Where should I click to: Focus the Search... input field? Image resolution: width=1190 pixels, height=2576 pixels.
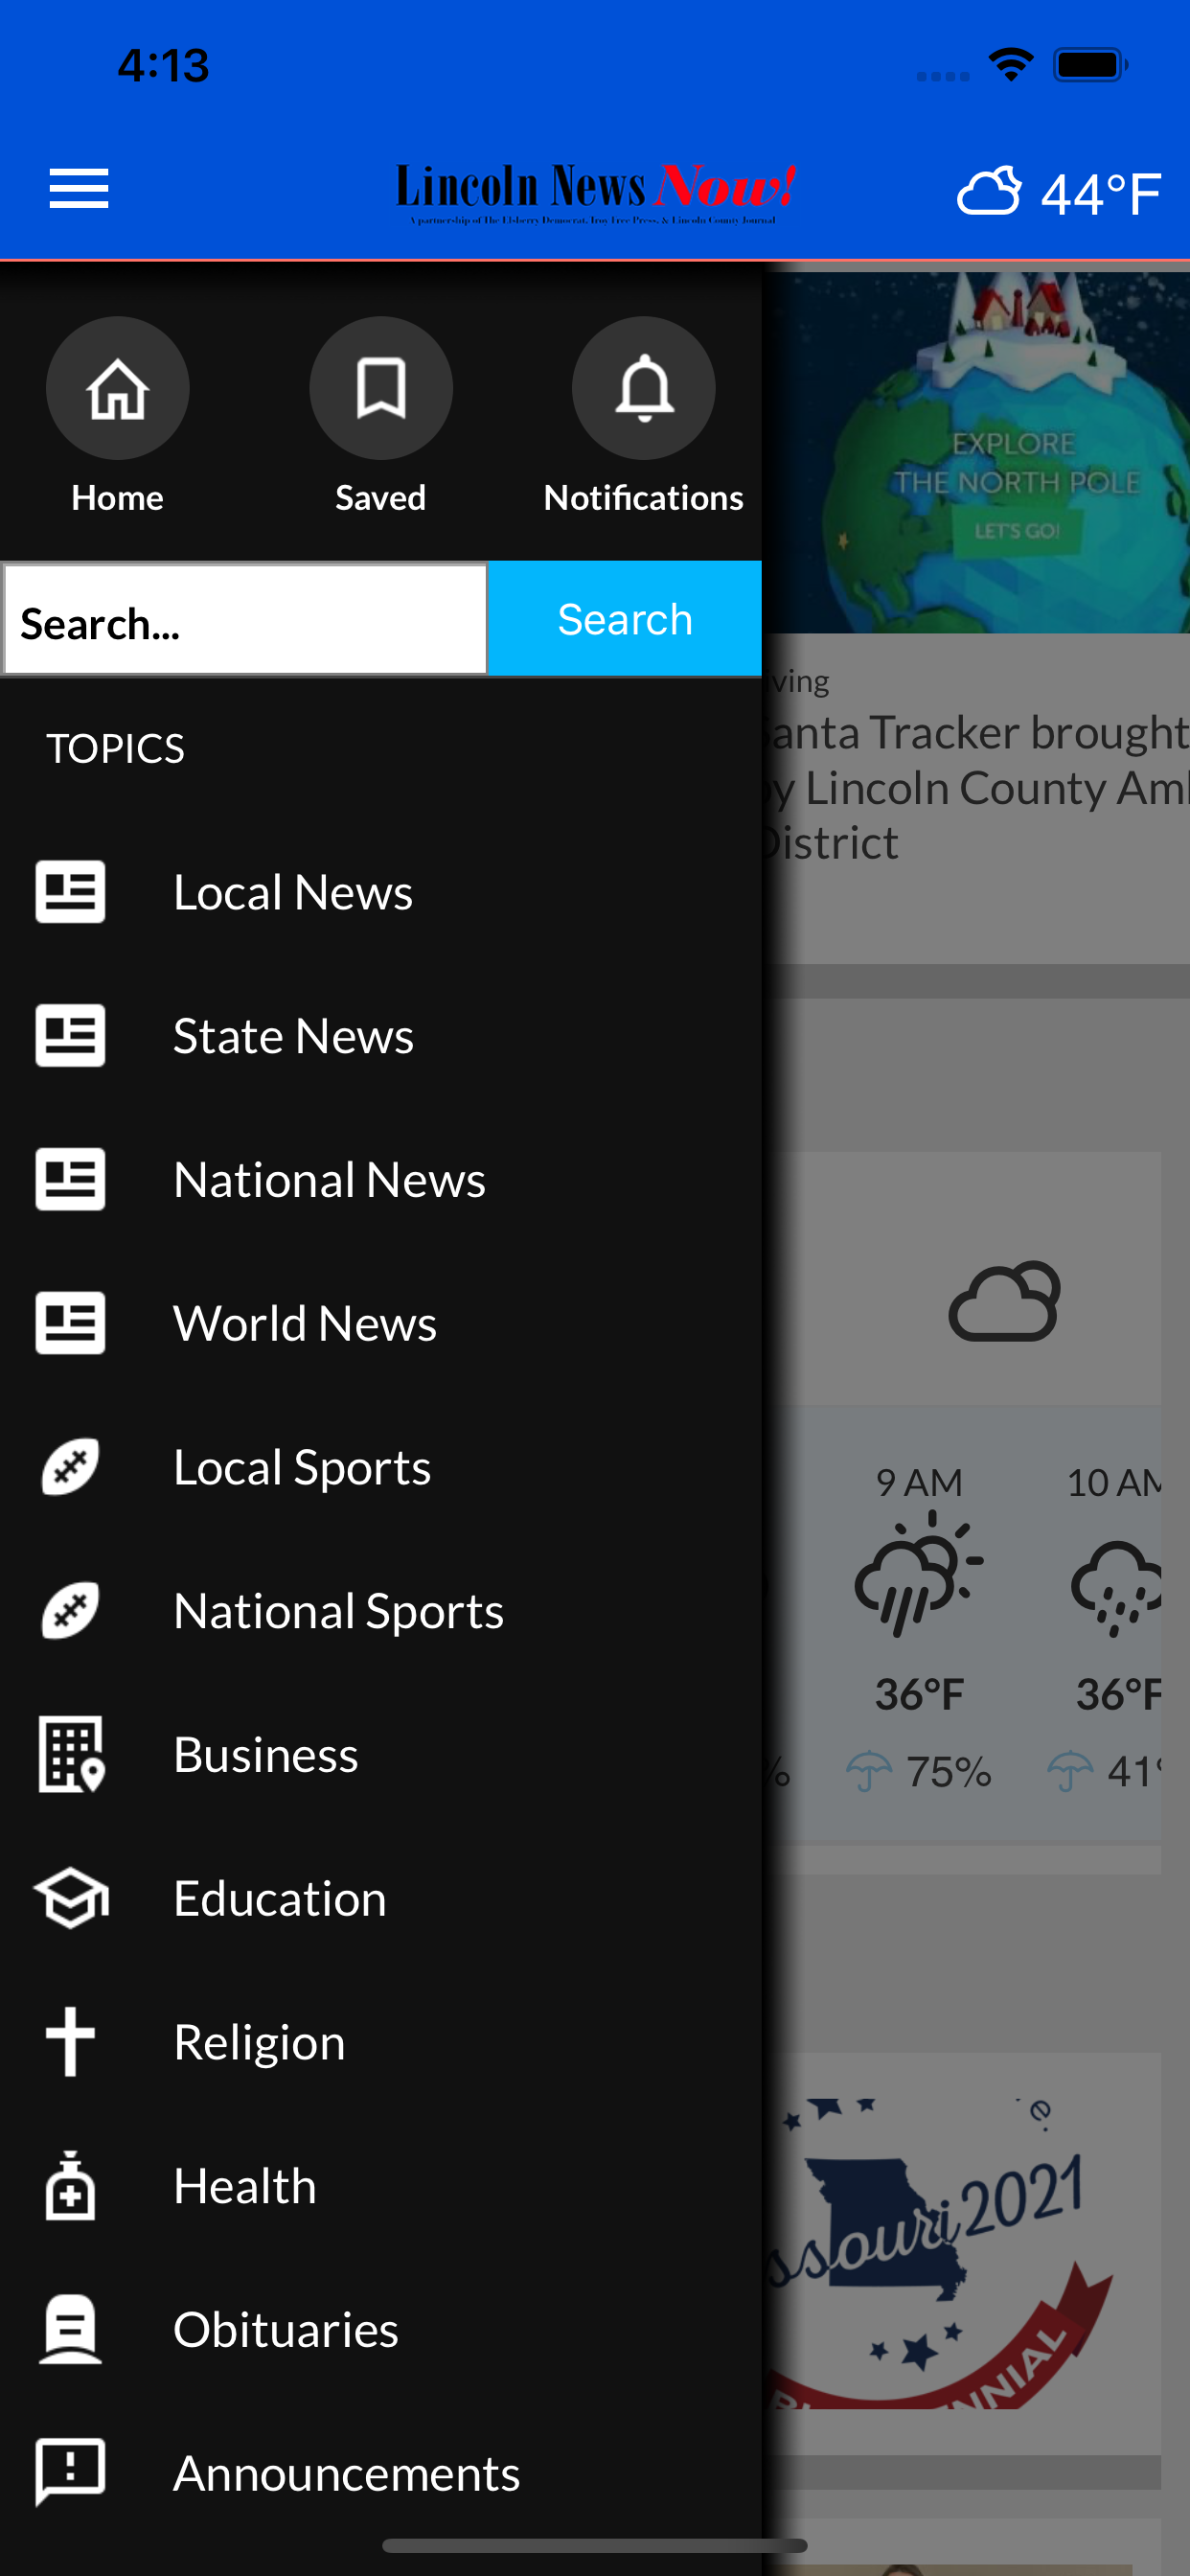pos(245,620)
